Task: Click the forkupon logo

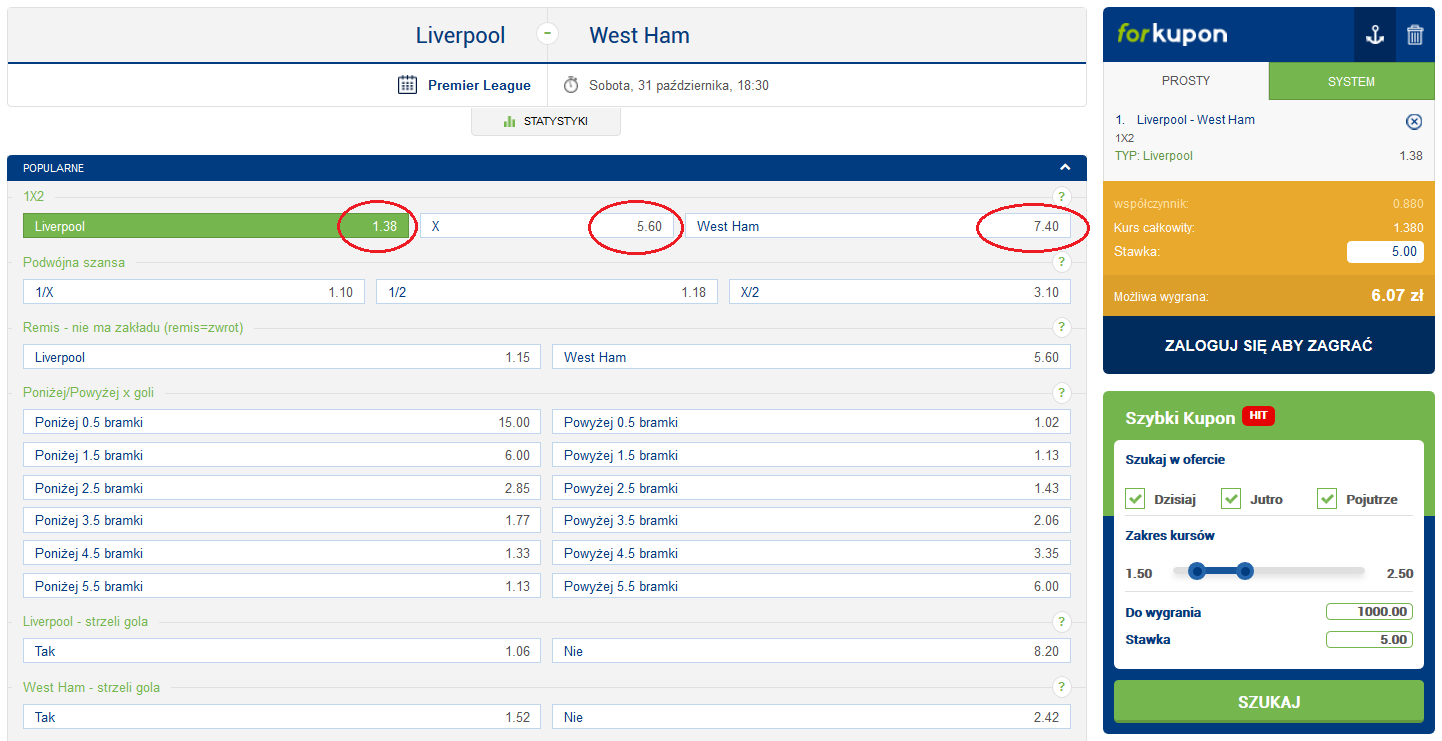Action: pyautogui.click(x=1171, y=34)
